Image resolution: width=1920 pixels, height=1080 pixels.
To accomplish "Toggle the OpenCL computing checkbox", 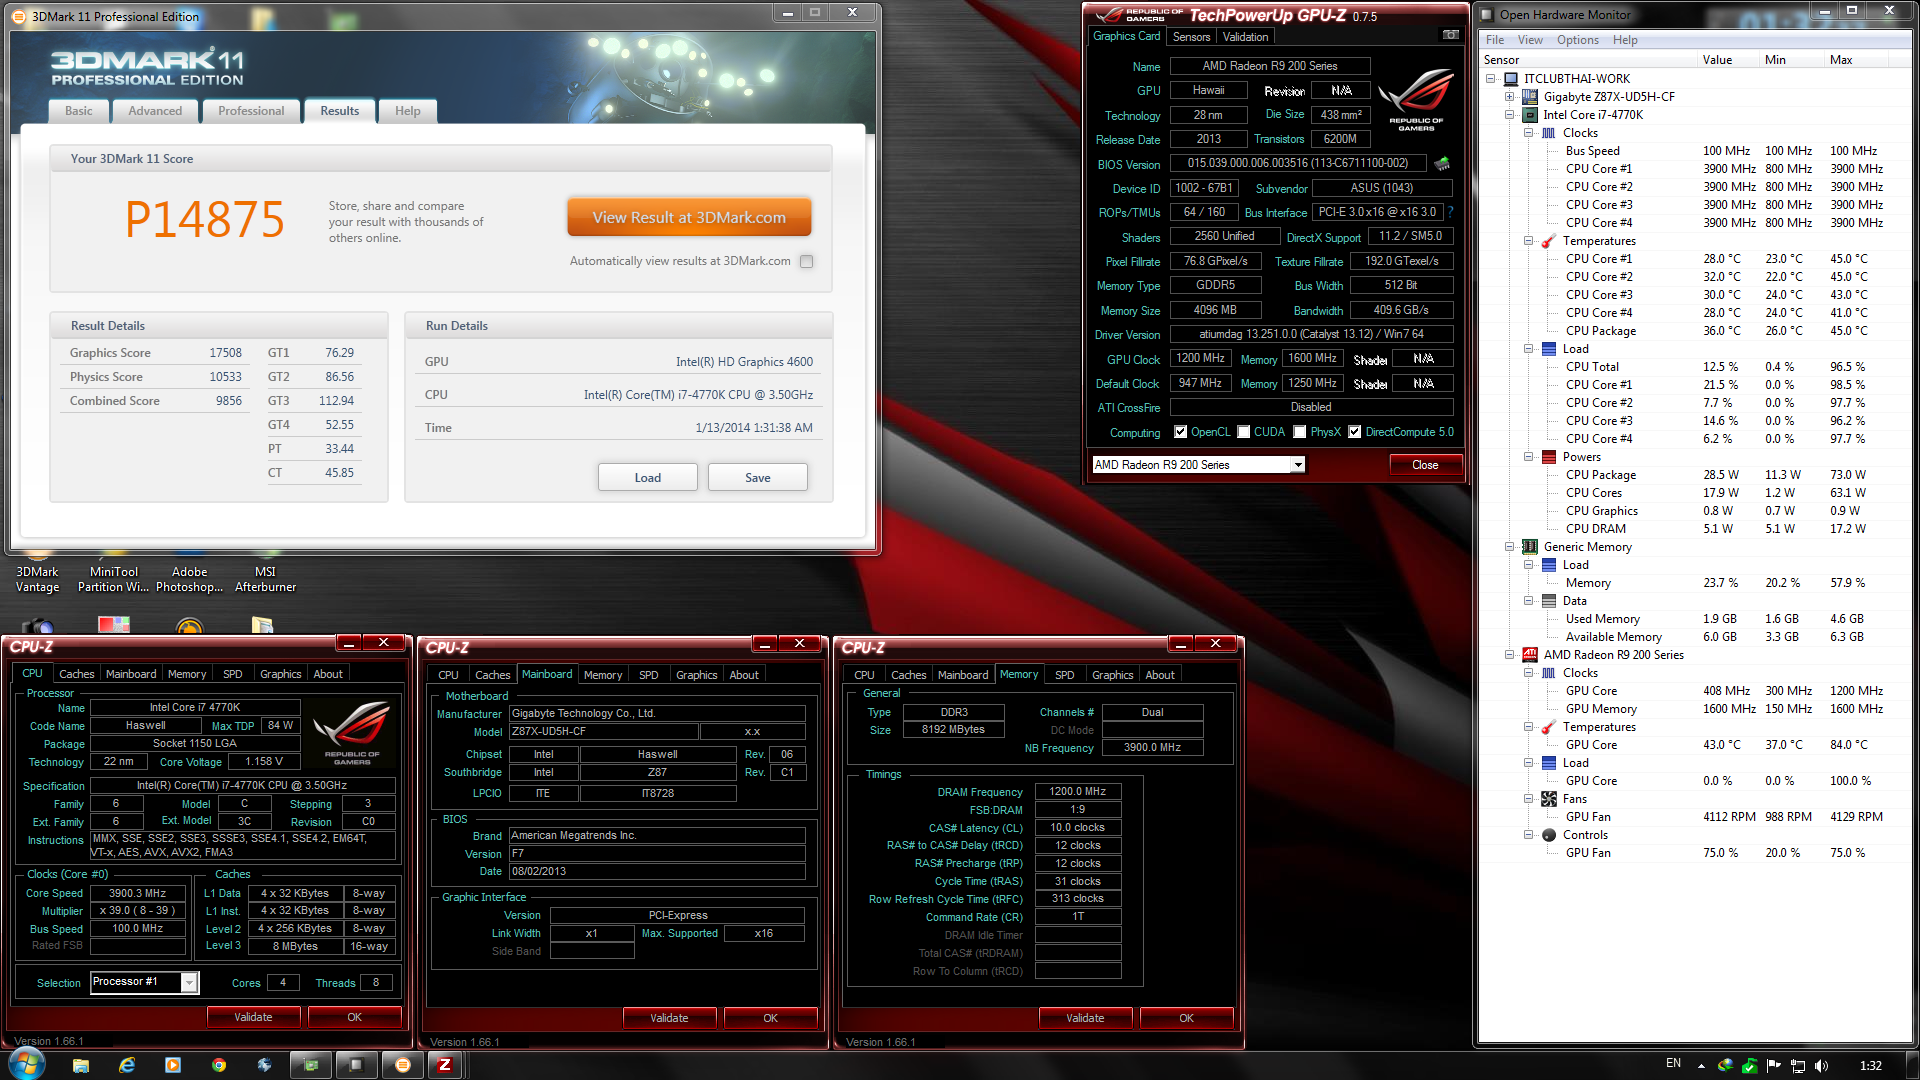I will click(1181, 432).
